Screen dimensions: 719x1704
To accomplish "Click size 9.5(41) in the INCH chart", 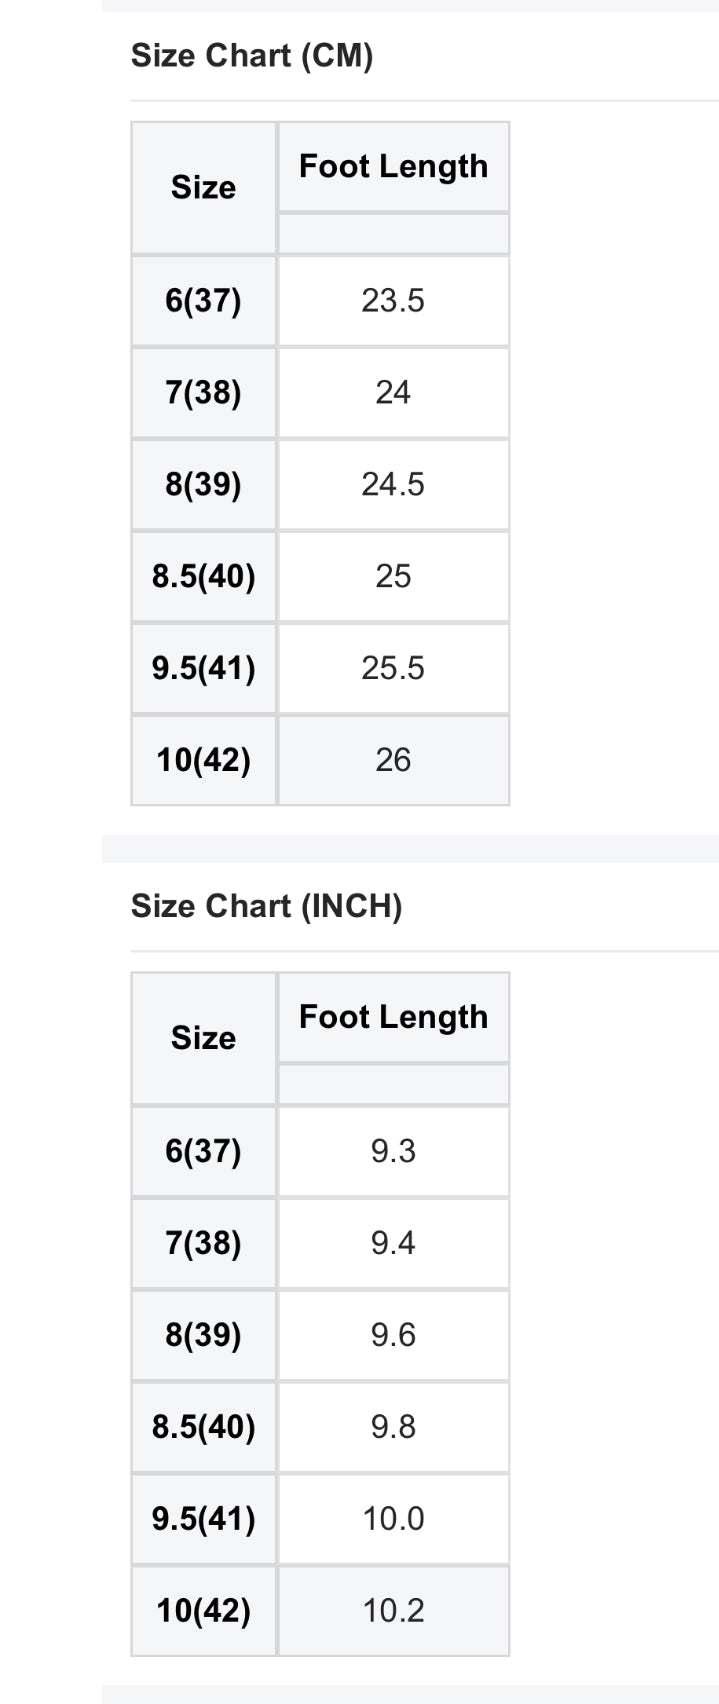I will [204, 1519].
